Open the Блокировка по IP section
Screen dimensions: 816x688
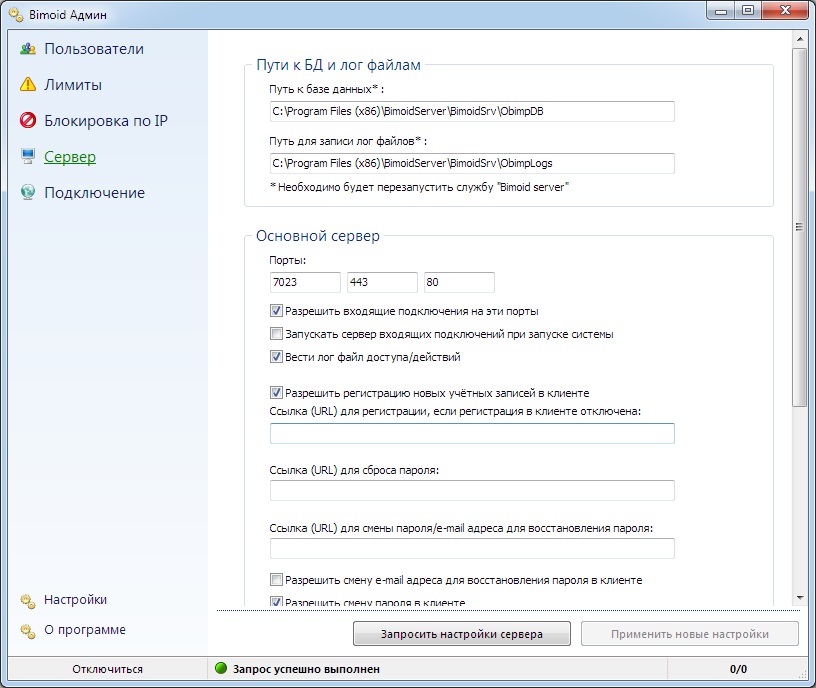[x=106, y=121]
